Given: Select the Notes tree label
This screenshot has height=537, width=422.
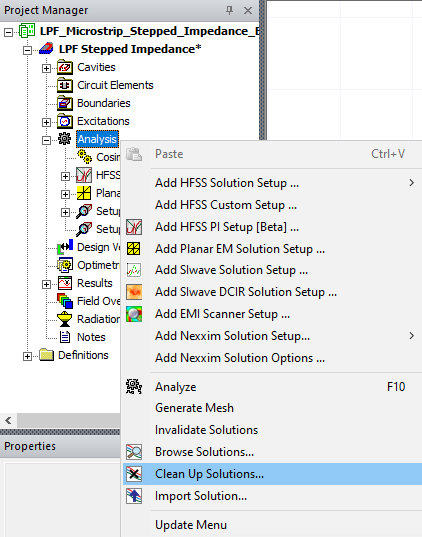Looking at the screenshot, I should [x=91, y=337].
